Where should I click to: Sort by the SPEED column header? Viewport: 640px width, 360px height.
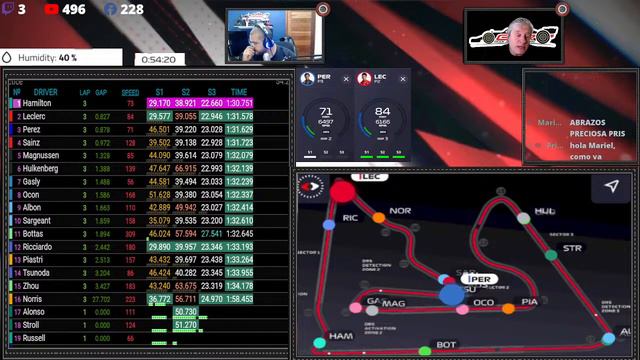pos(130,93)
